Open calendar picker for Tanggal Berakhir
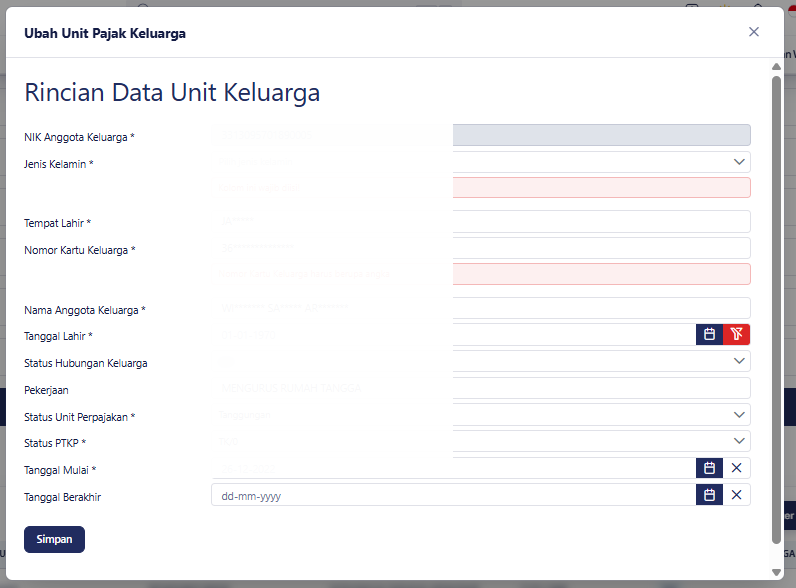 point(709,495)
